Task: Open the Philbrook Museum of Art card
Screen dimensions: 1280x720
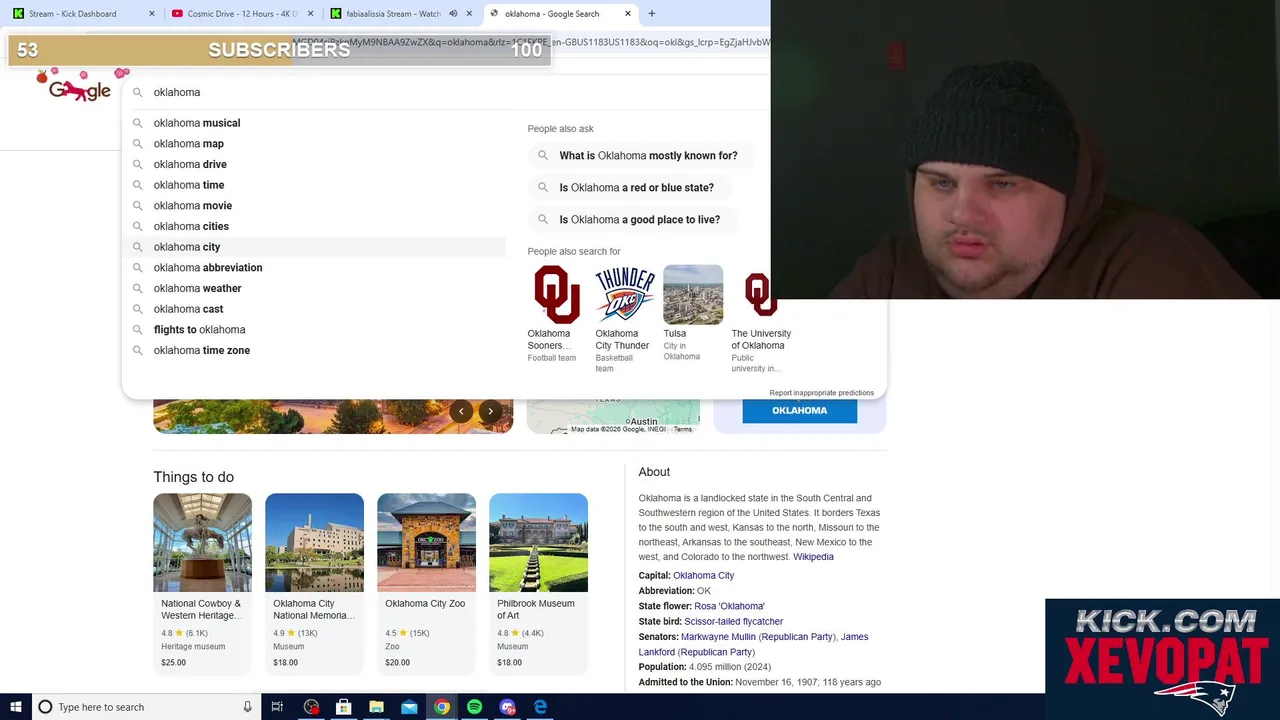Action: 538,582
